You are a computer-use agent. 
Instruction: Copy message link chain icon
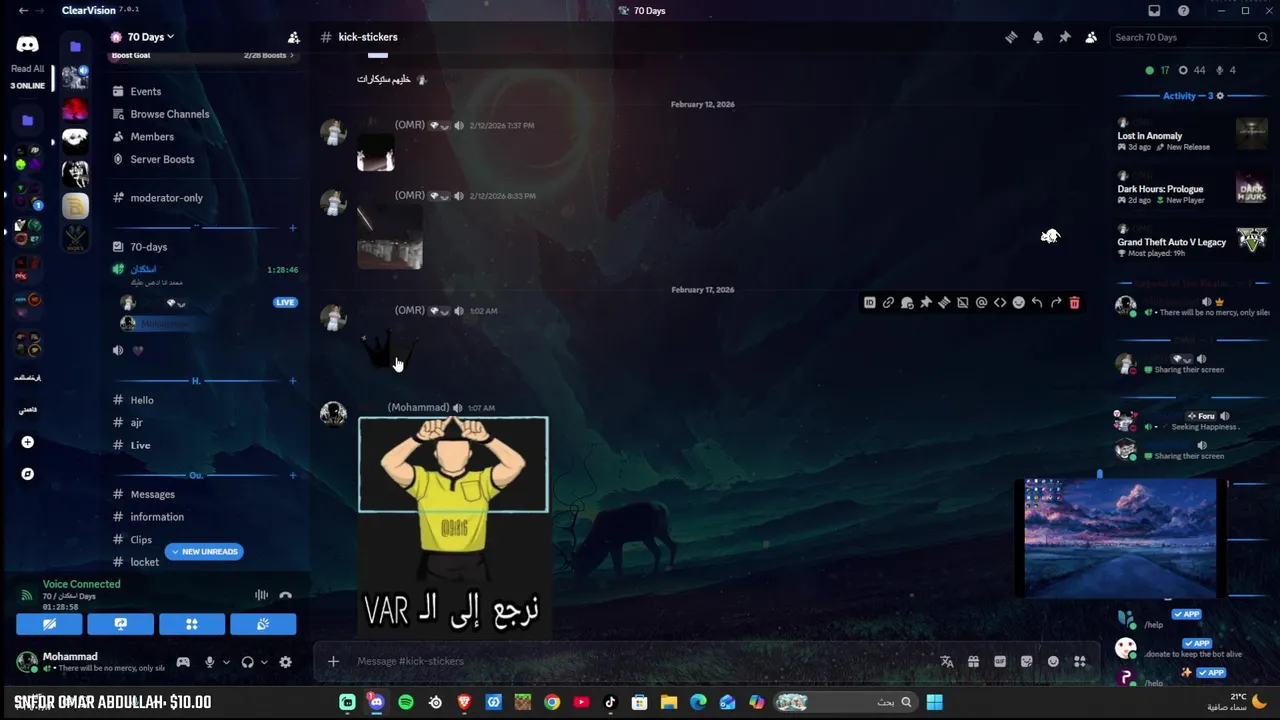pos(888,303)
